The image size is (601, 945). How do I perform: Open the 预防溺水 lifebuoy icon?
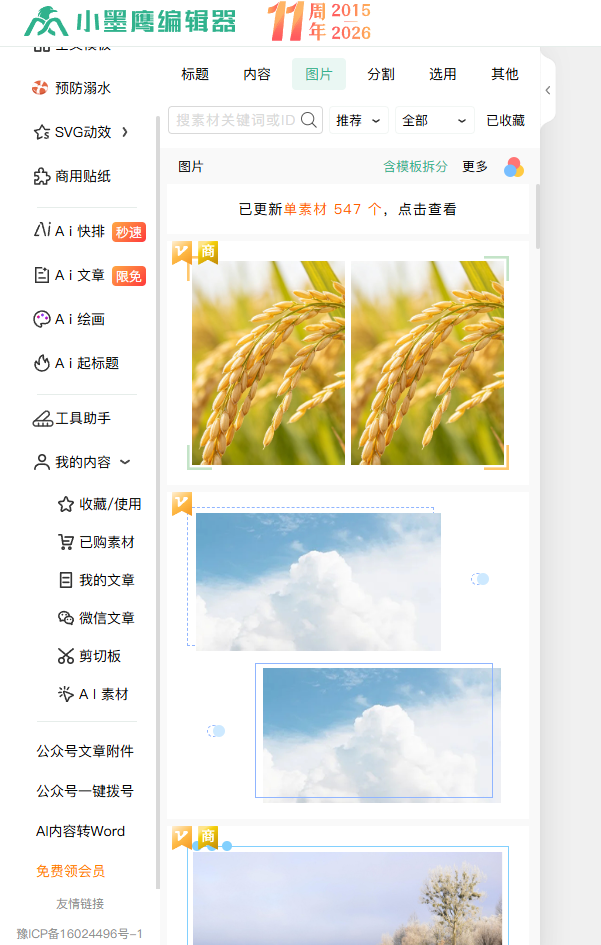point(40,88)
